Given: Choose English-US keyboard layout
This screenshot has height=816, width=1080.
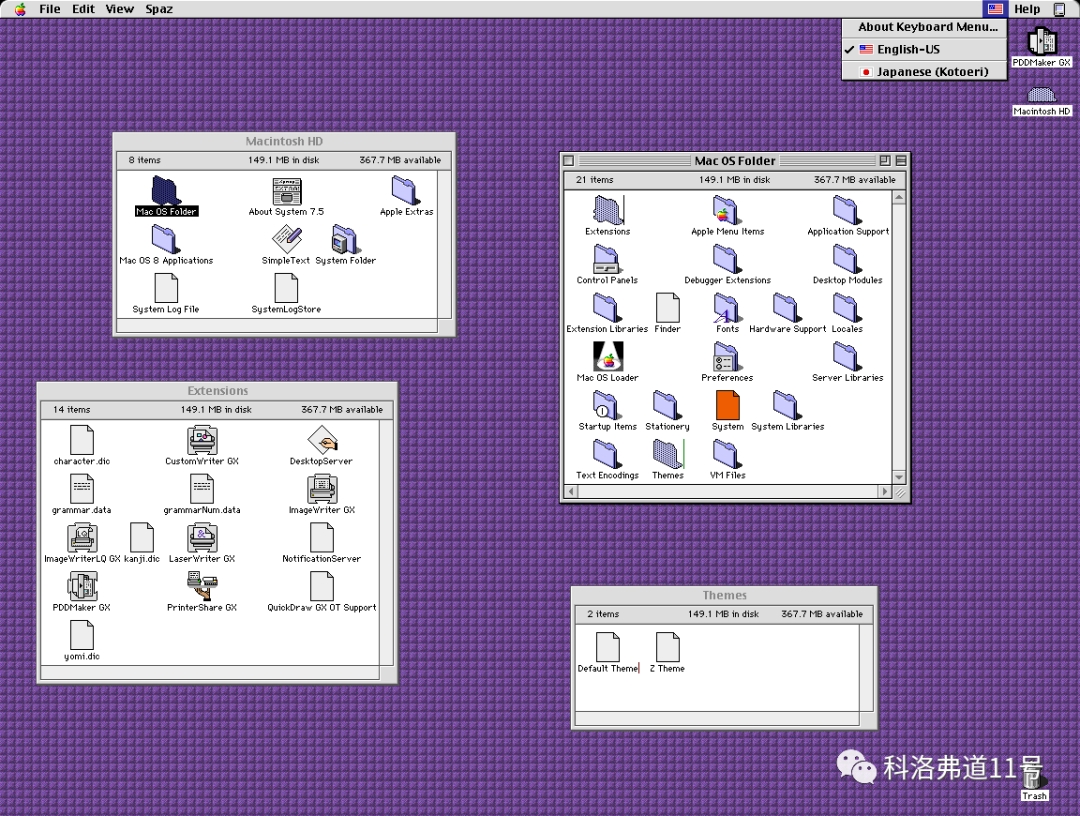Looking at the screenshot, I should coord(908,49).
